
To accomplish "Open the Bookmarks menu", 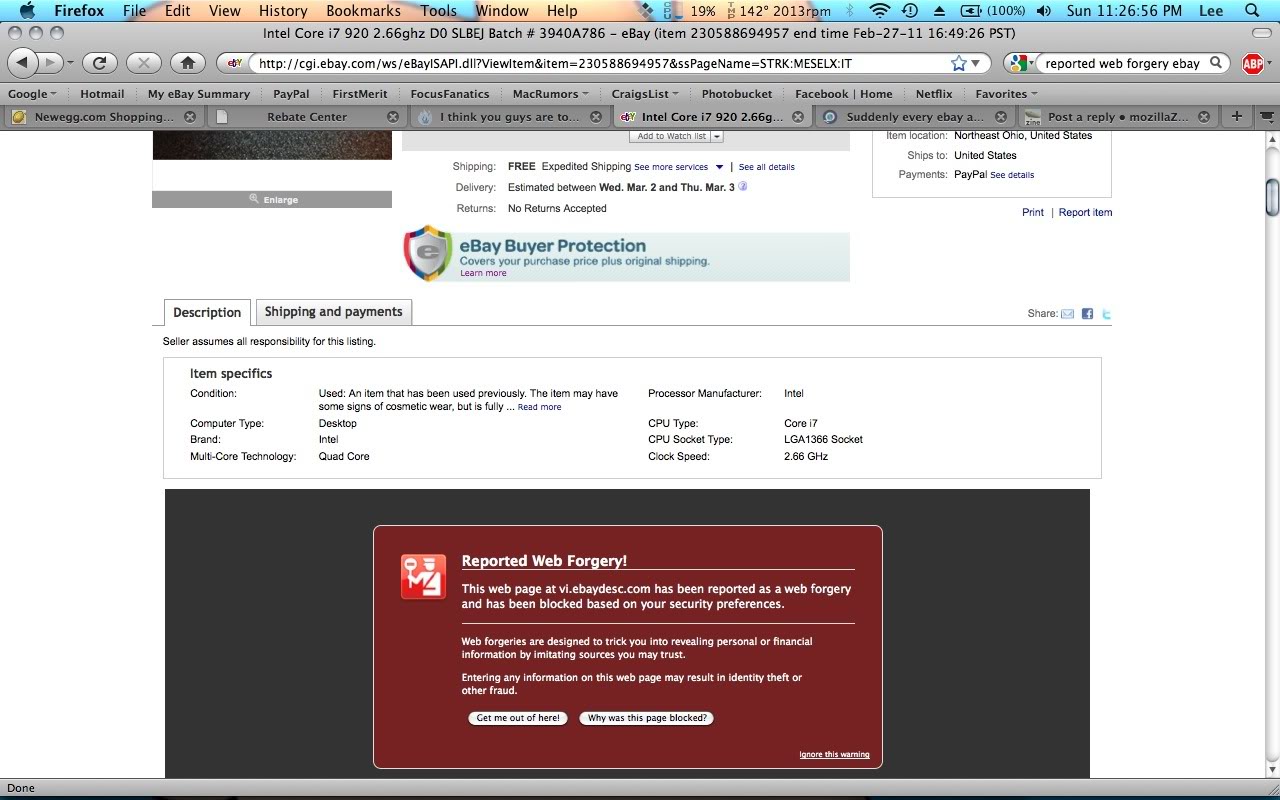I will pyautogui.click(x=363, y=11).
